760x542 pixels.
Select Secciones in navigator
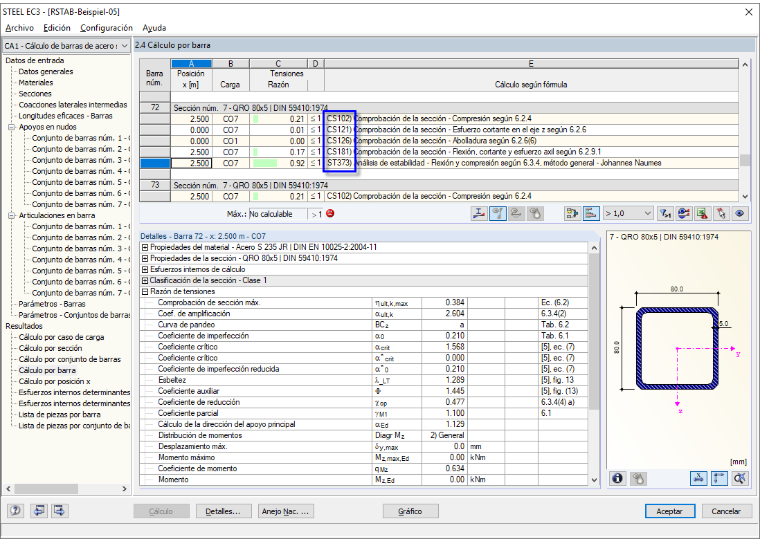click(35, 94)
